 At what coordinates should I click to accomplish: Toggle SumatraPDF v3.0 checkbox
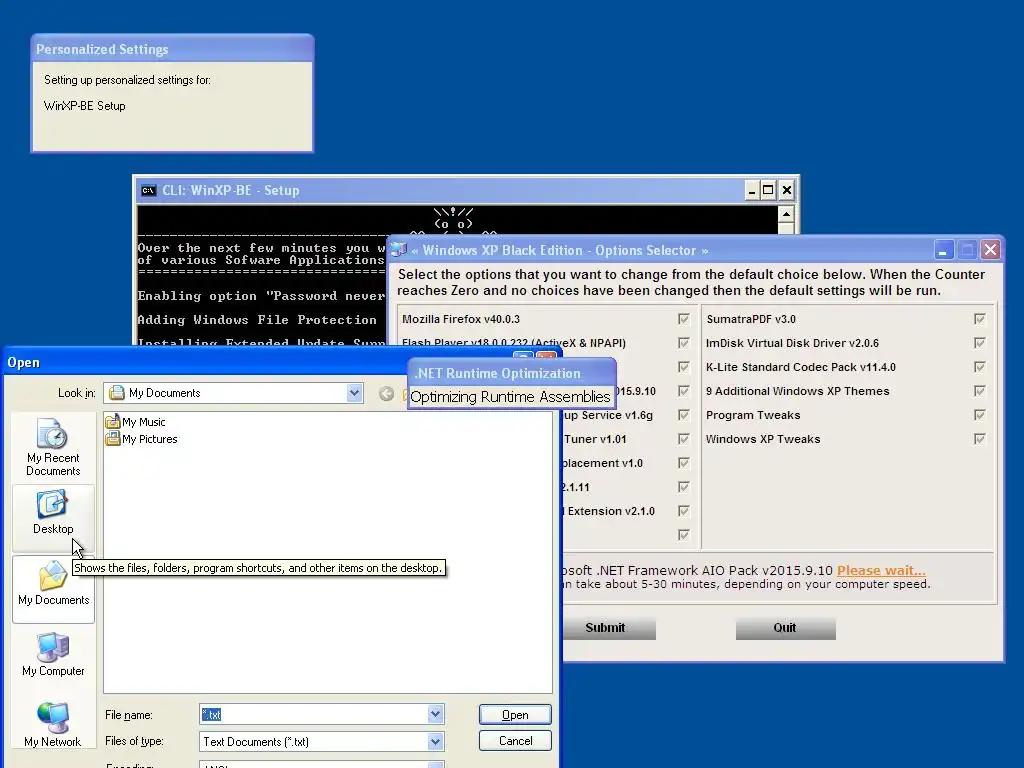coord(979,319)
